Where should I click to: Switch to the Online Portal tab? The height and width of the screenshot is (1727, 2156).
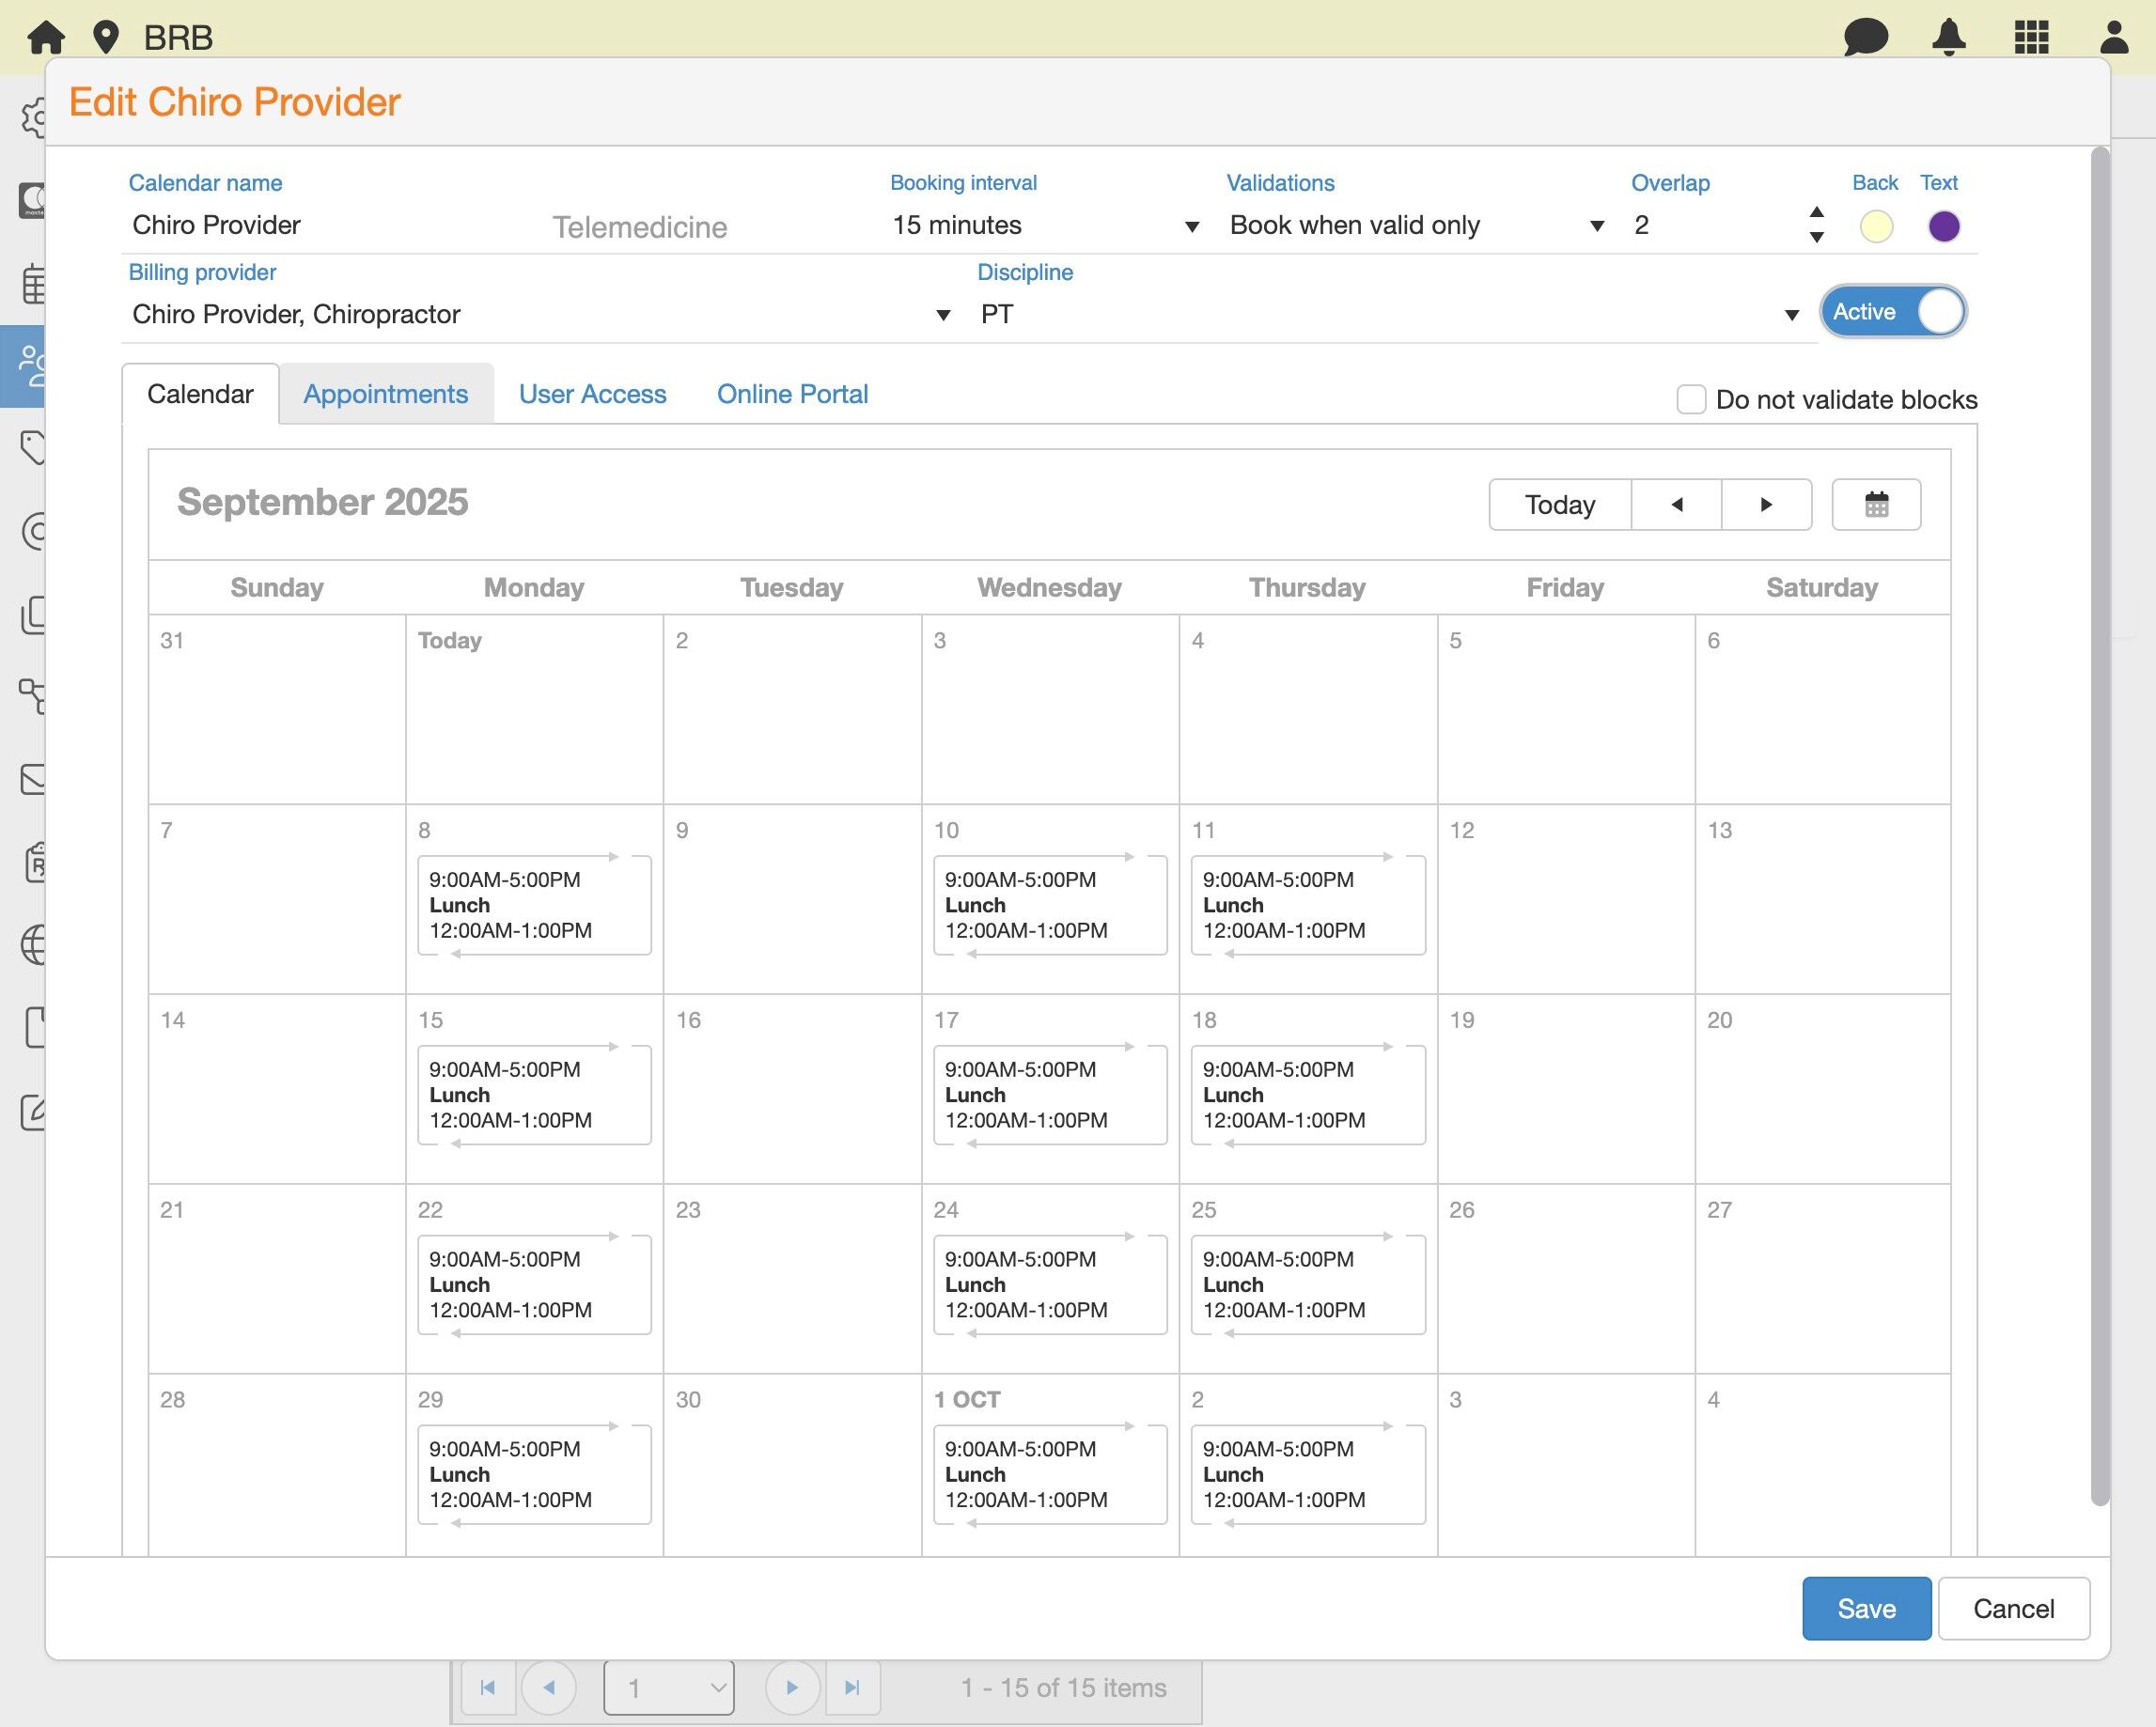coord(792,394)
